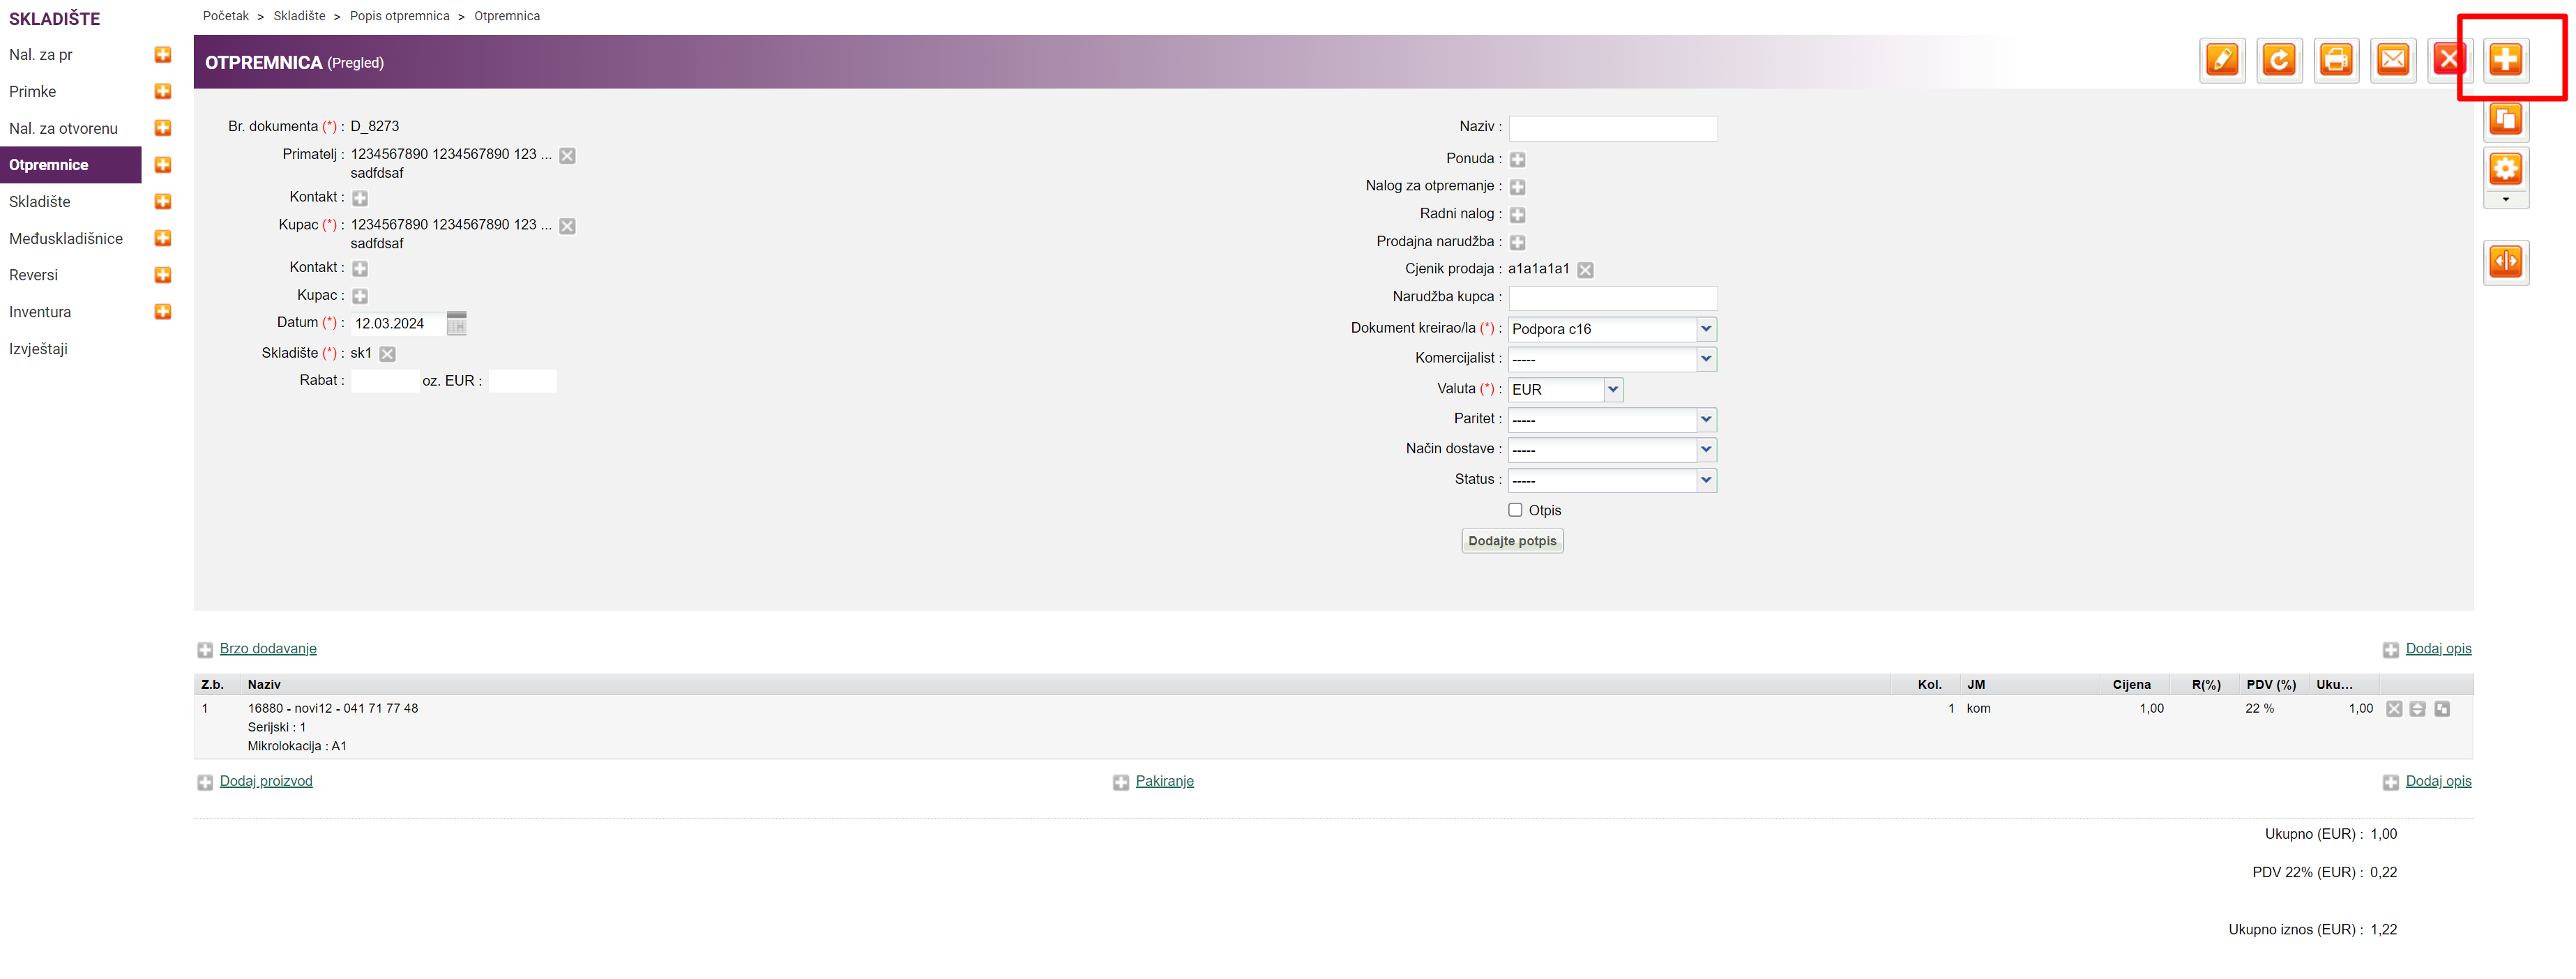Viewport: 2576px width, 979px height.
Task: Click the orange refresh arrow icon
Action: (x=2278, y=60)
